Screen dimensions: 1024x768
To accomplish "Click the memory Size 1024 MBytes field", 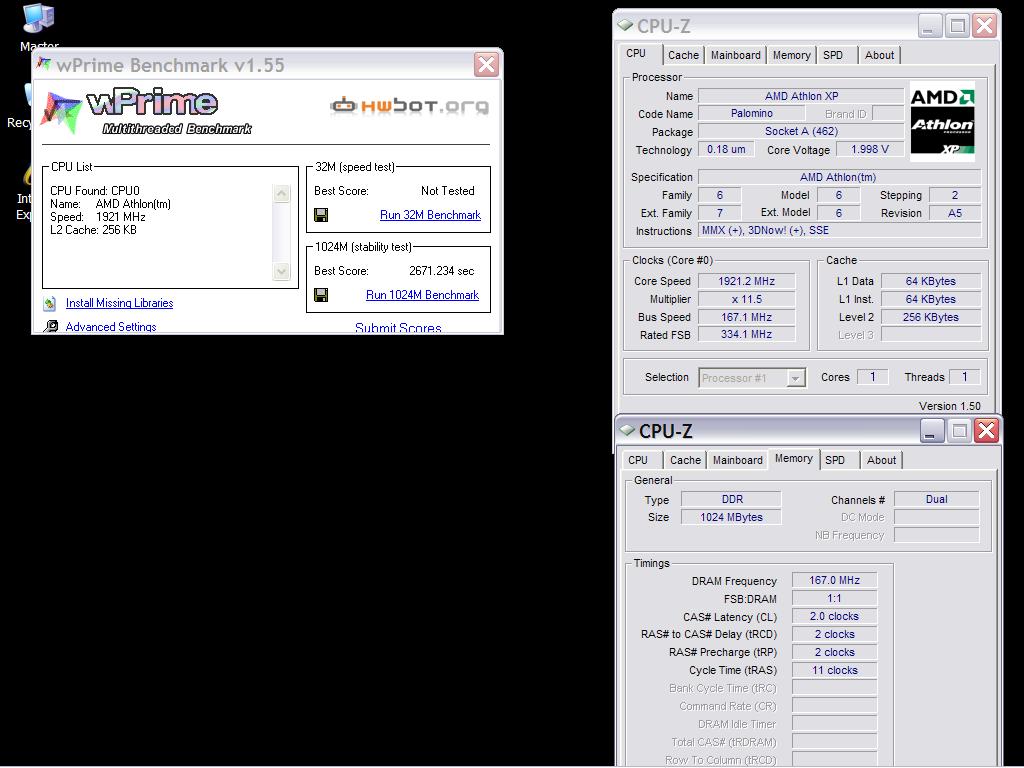I will 731,517.
